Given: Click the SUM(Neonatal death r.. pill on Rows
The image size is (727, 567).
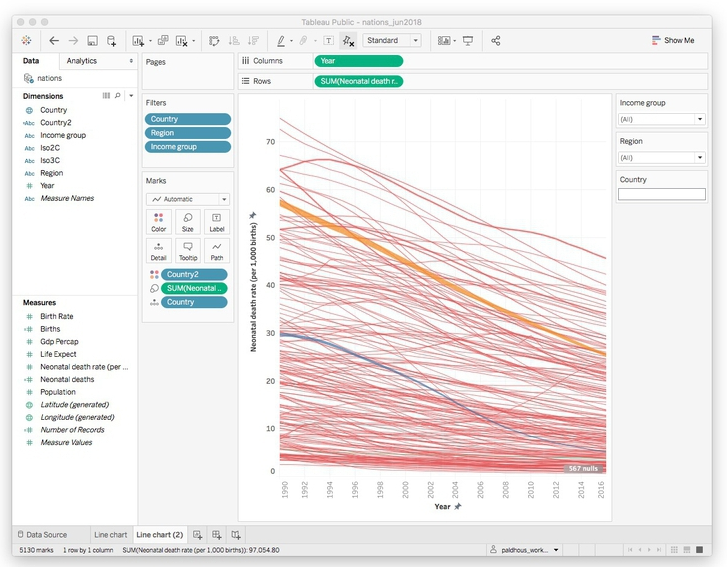Looking at the screenshot, I should 358,82.
